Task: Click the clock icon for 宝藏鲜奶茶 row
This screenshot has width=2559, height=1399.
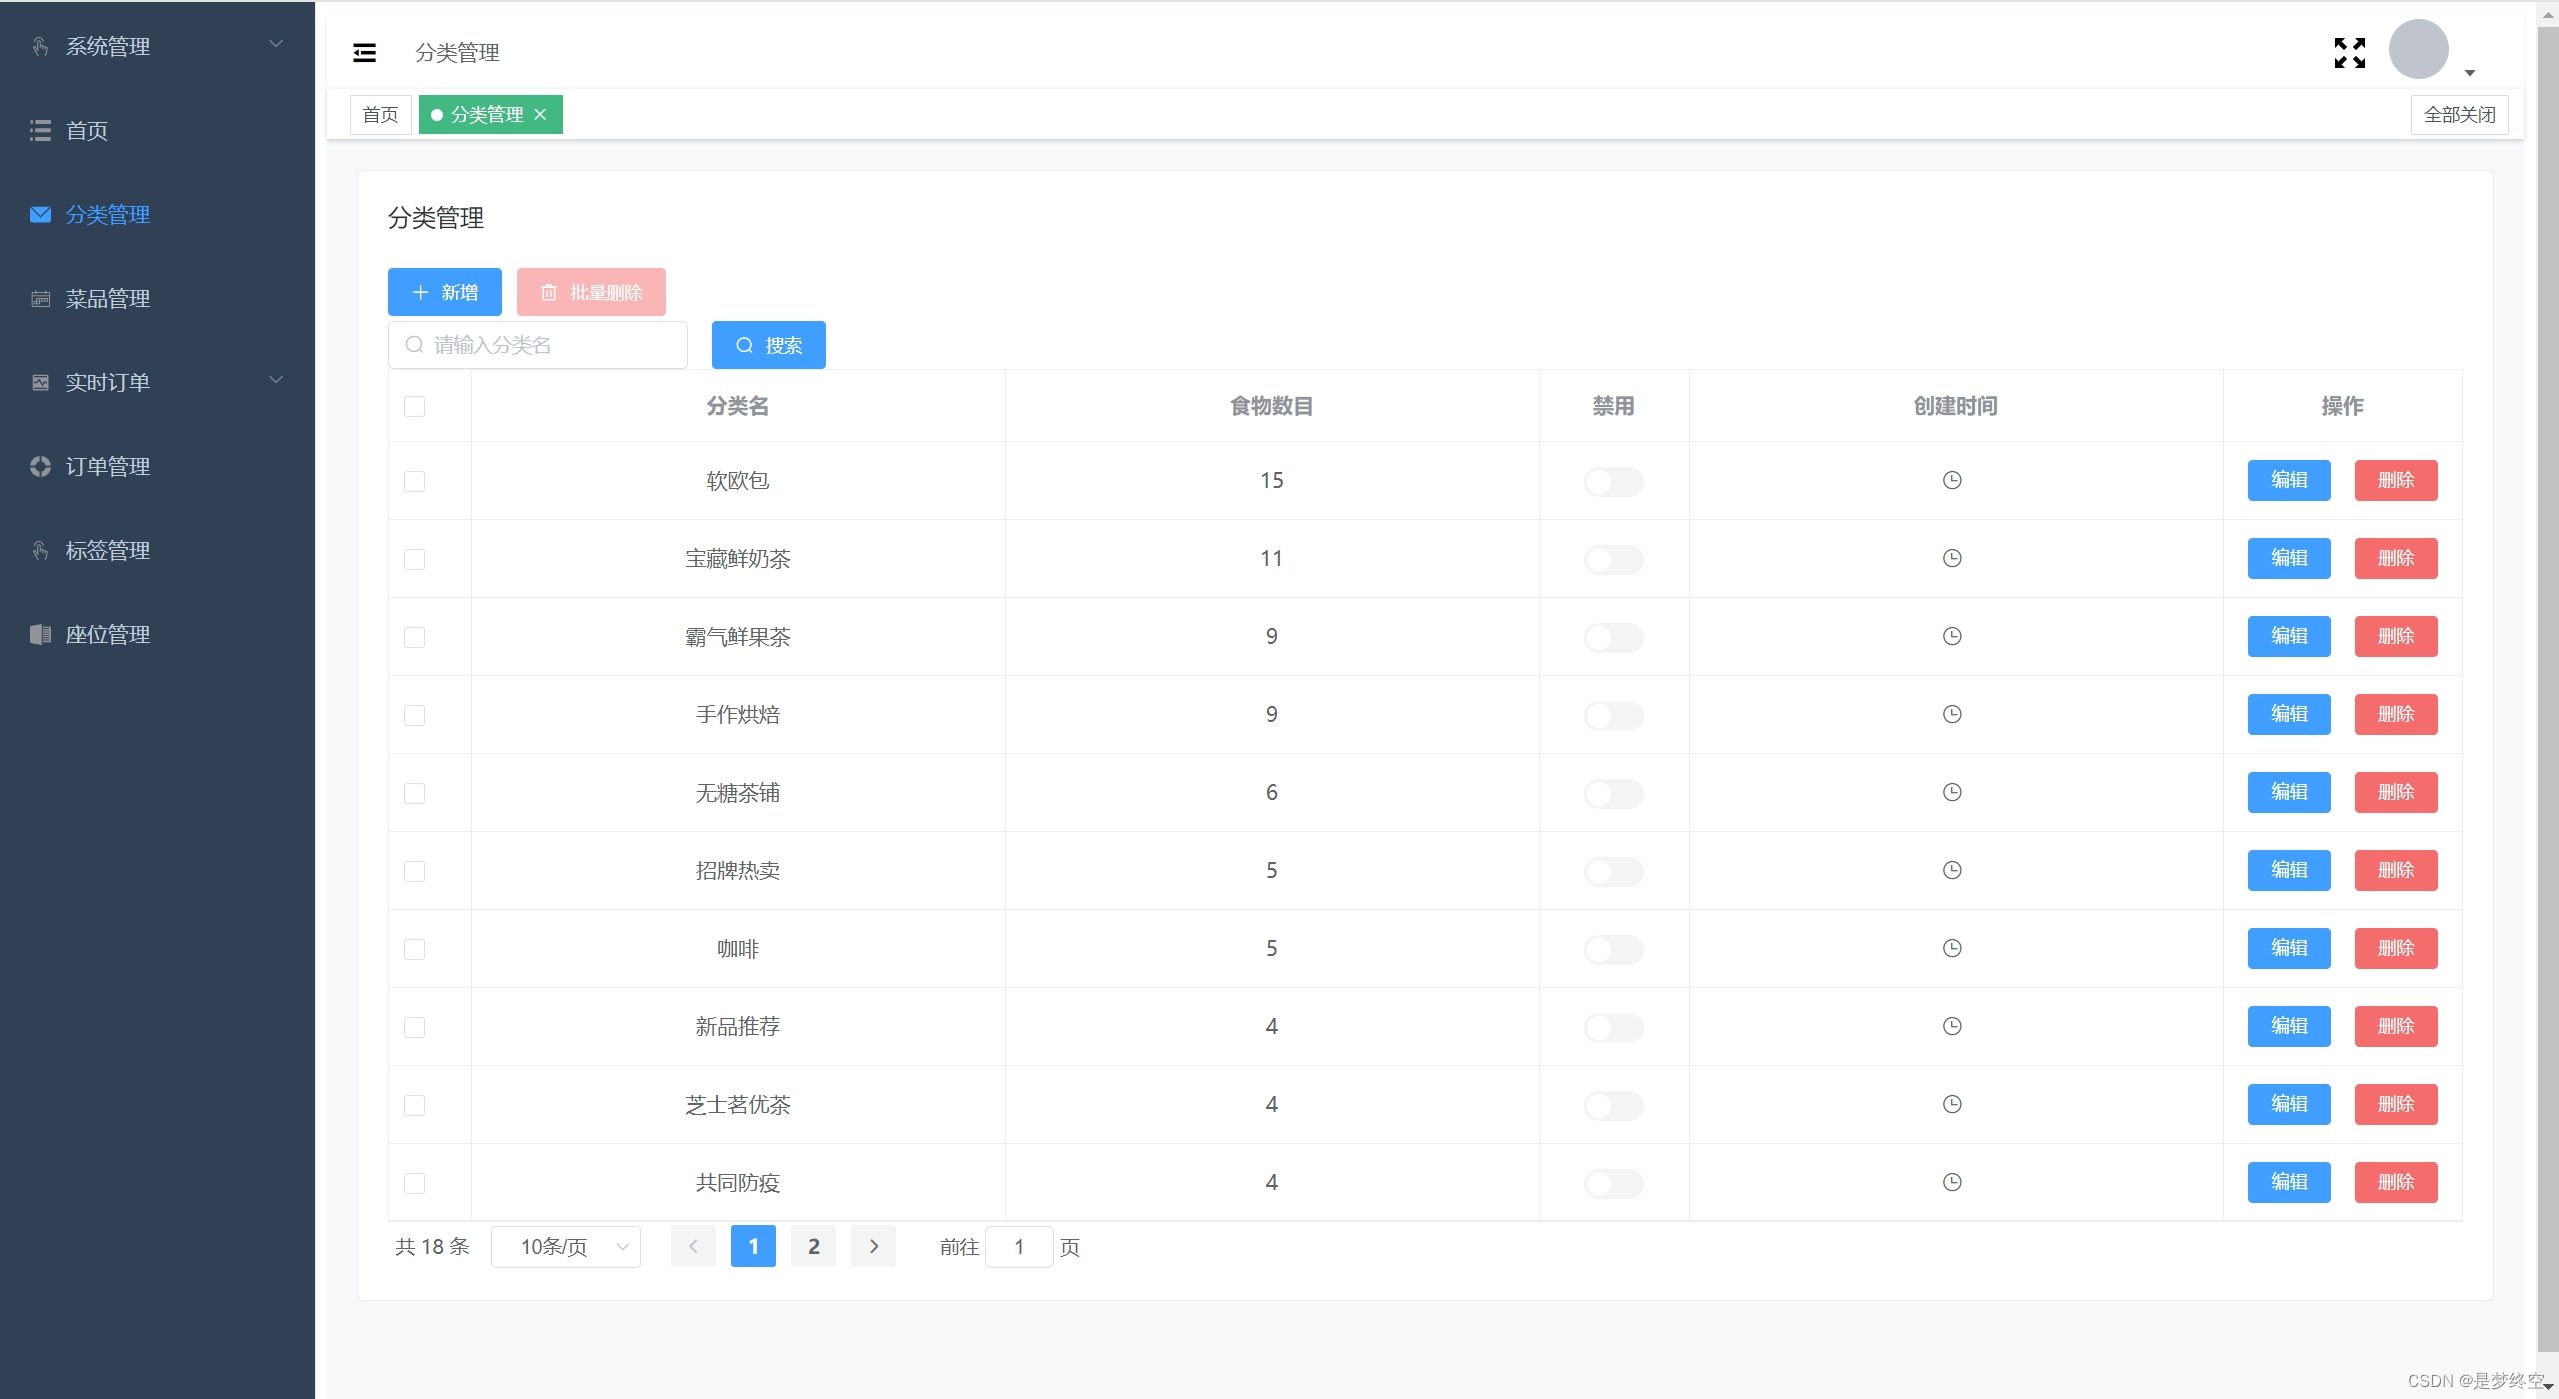Action: point(1952,558)
